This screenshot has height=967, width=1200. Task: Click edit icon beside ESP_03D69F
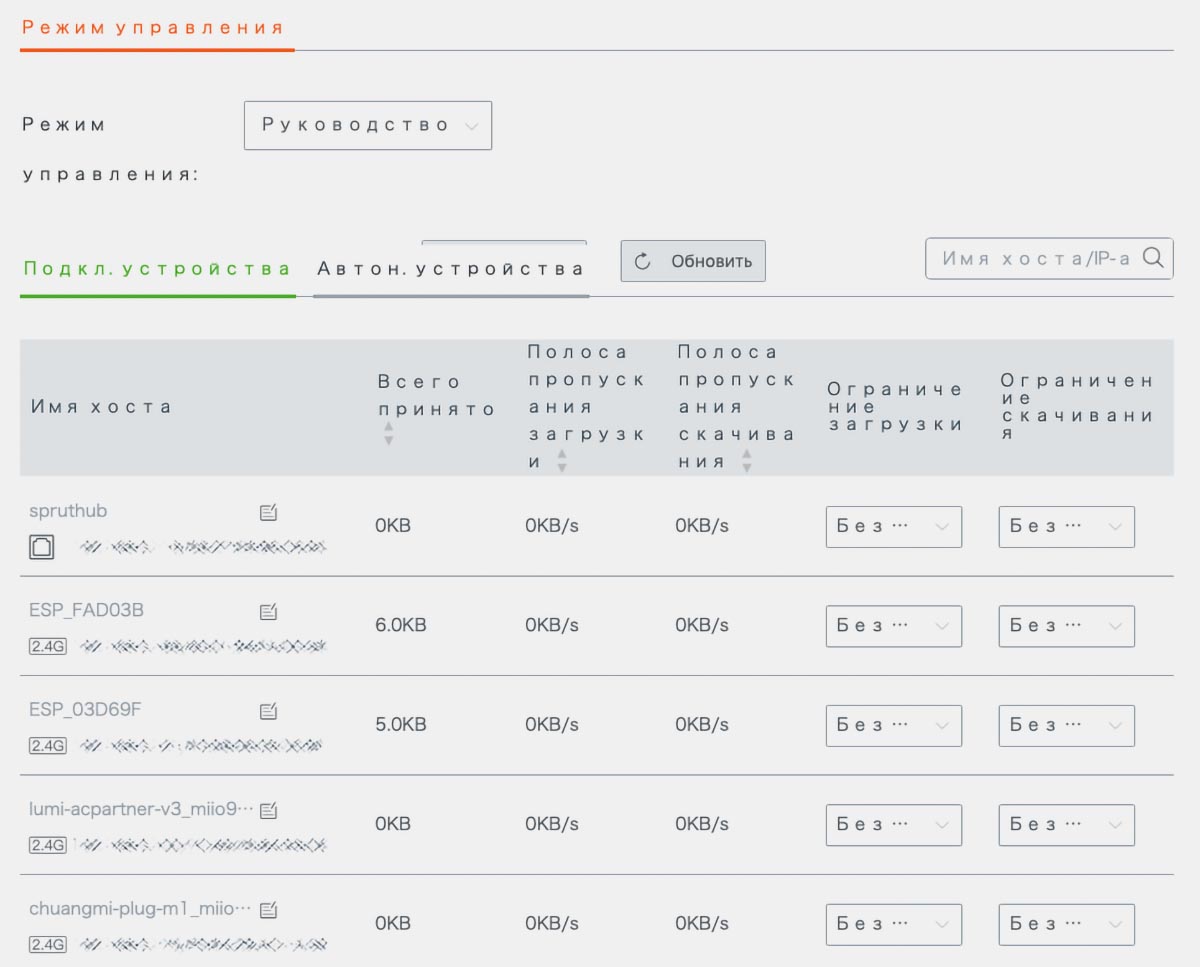[x=268, y=711]
